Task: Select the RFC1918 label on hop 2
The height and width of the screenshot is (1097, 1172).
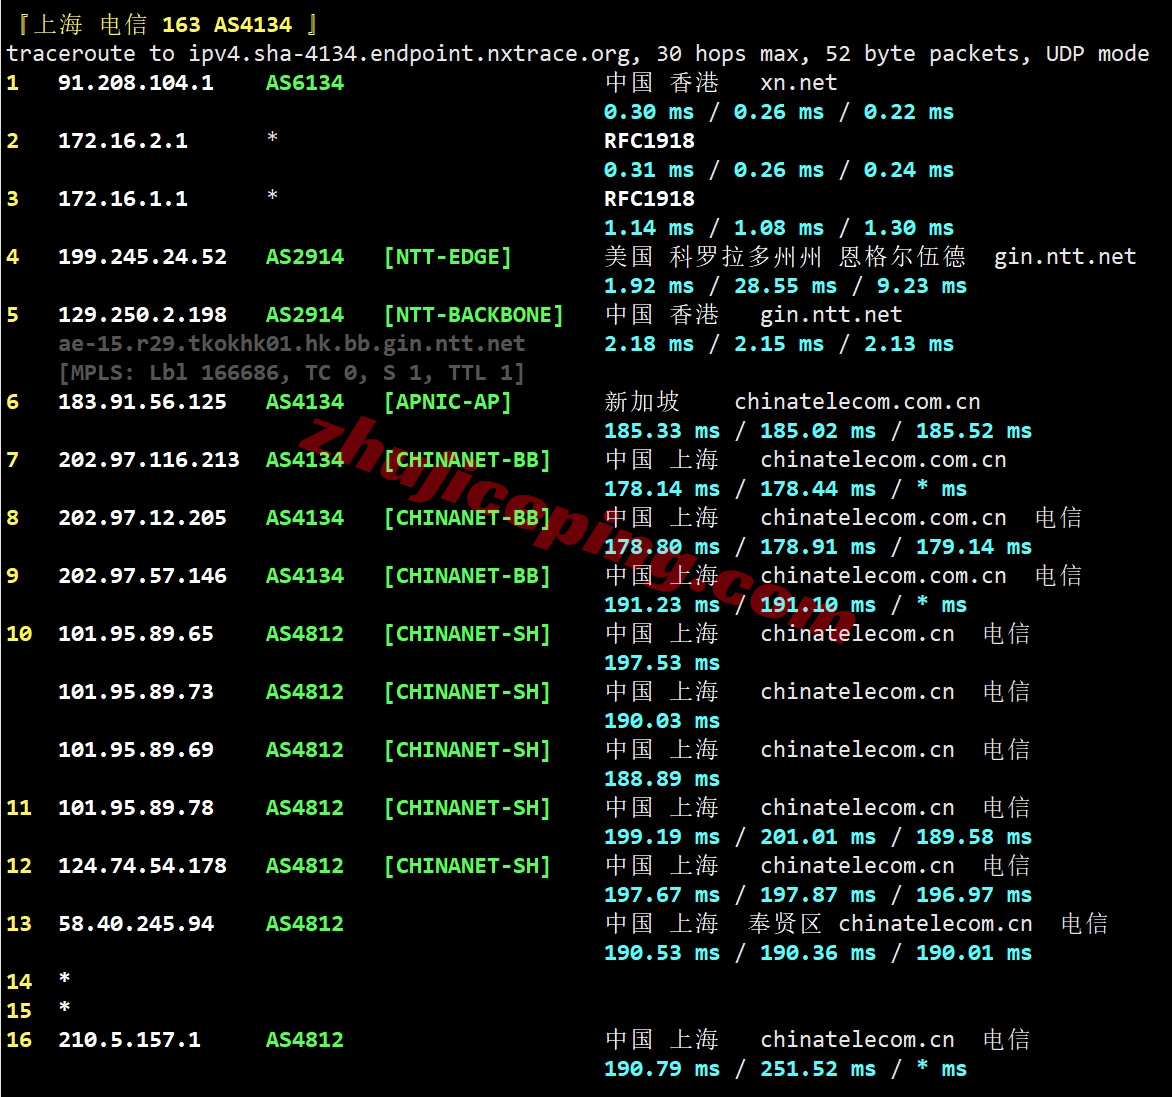Action: [650, 140]
